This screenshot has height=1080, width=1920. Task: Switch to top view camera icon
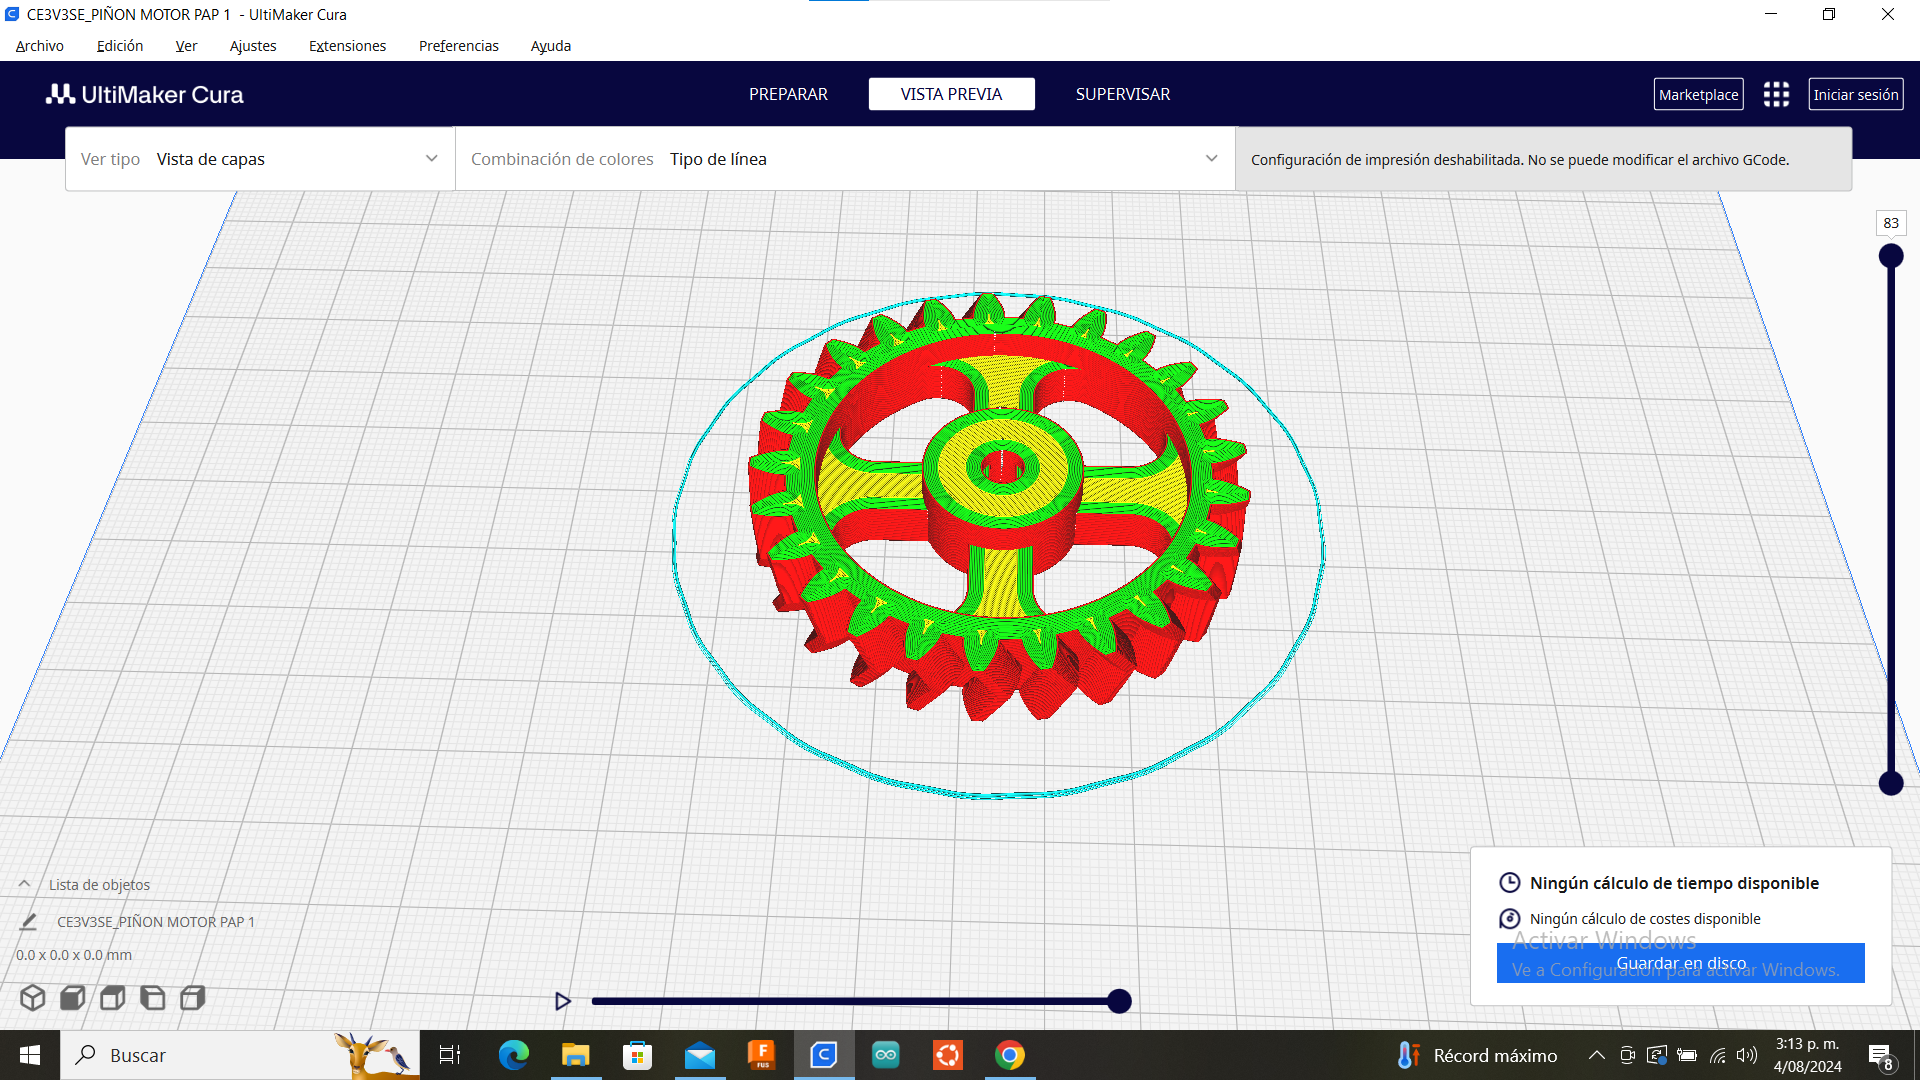click(112, 998)
